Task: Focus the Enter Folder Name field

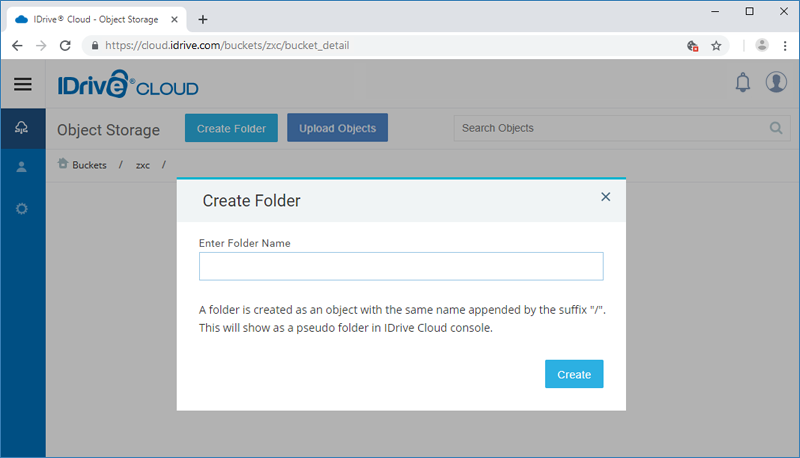Action: (x=401, y=266)
